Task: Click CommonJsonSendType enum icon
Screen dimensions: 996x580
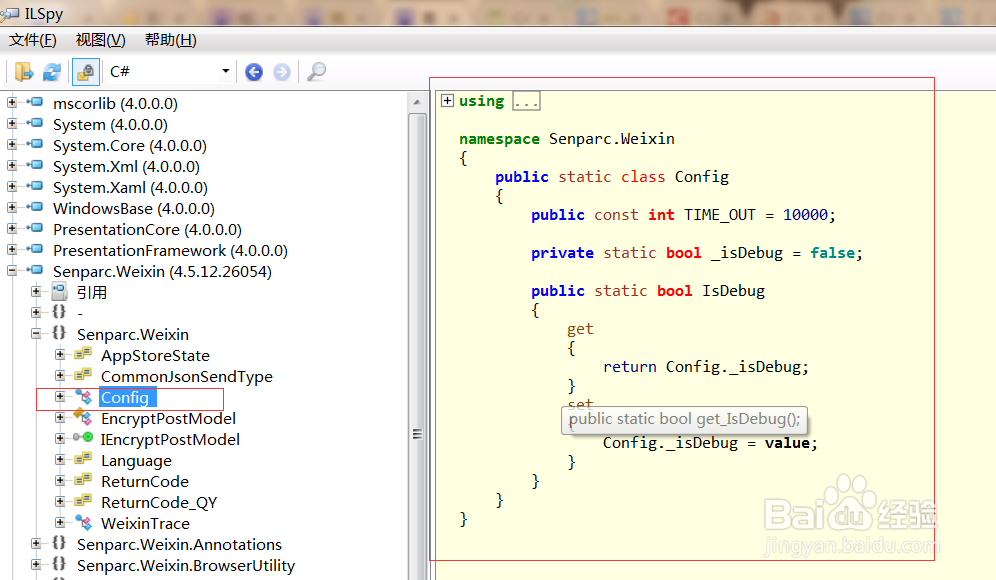Action: coord(83,375)
